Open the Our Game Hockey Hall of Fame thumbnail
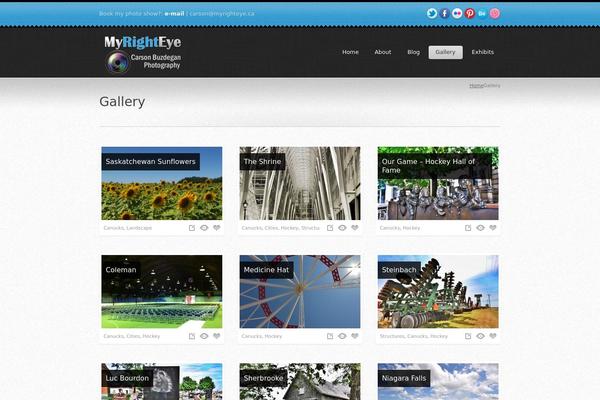The image size is (600, 400). tap(438, 183)
